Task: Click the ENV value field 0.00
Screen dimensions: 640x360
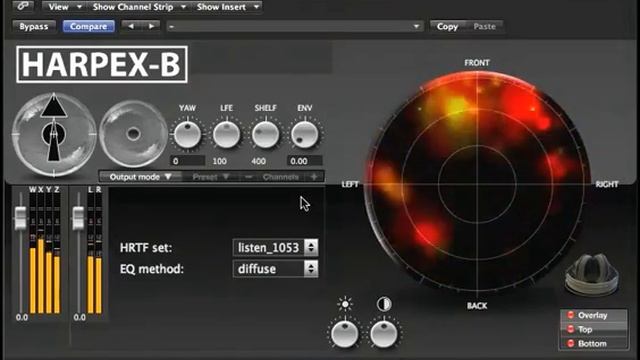Action: coord(304,161)
